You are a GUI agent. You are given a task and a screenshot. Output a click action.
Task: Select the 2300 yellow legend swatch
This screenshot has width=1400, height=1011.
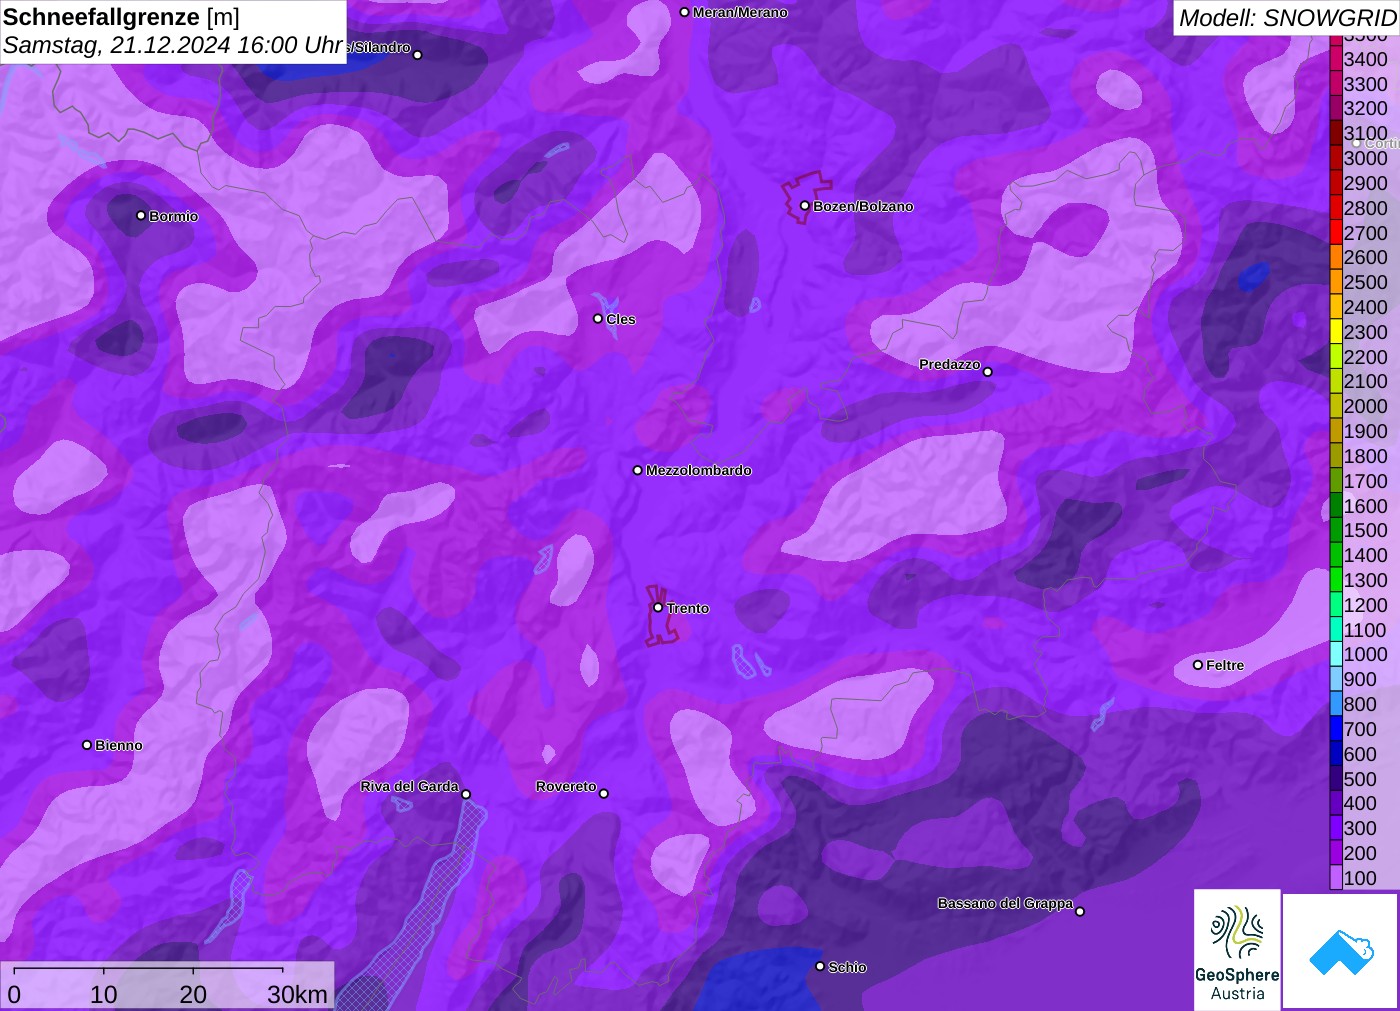[1336, 332]
